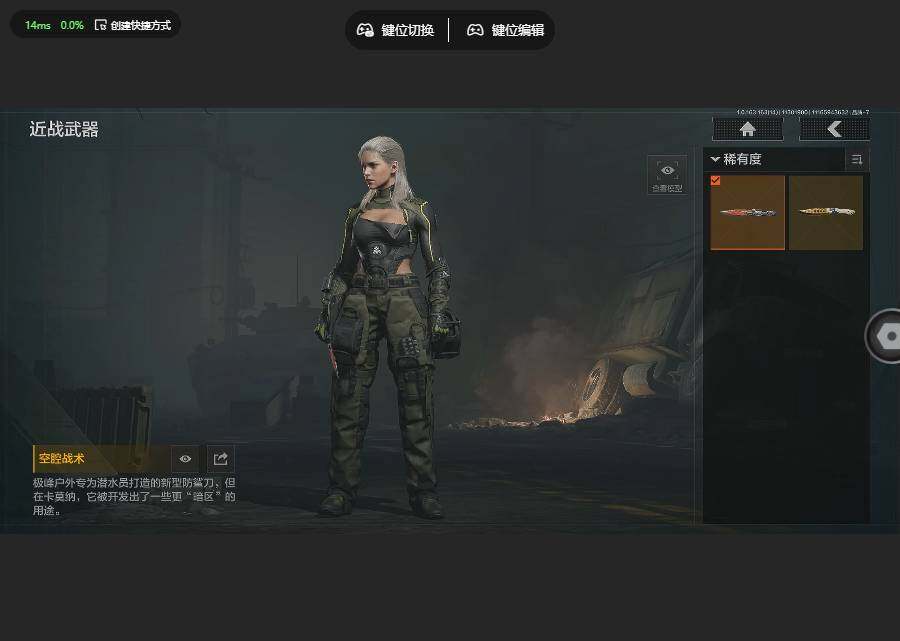Select the first knife skin thumbnail
The height and width of the screenshot is (641, 900).
click(x=747, y=212)
